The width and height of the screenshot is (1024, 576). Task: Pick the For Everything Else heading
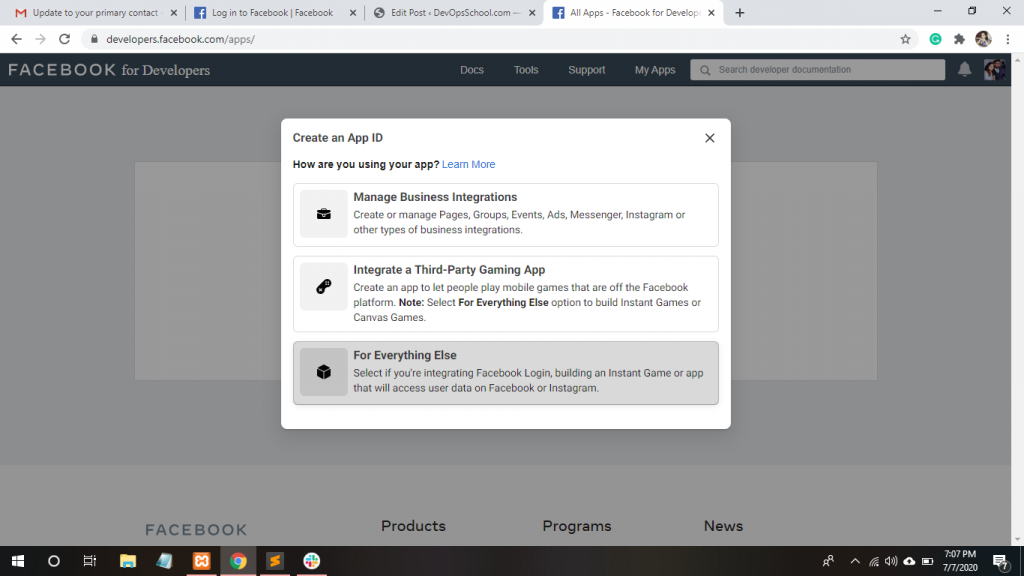(x=405, y=355)
